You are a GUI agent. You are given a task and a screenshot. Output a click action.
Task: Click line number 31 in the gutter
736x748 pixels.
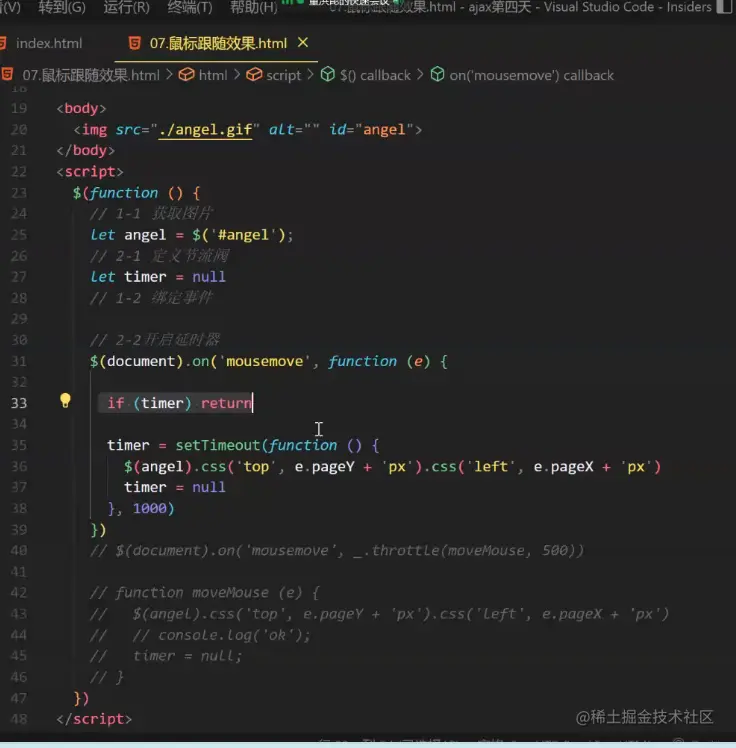19,361
